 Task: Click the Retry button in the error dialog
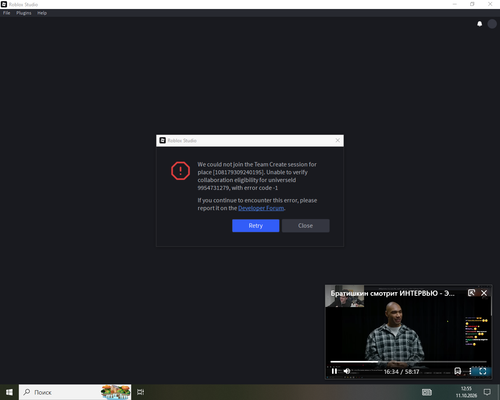point(256,226)
